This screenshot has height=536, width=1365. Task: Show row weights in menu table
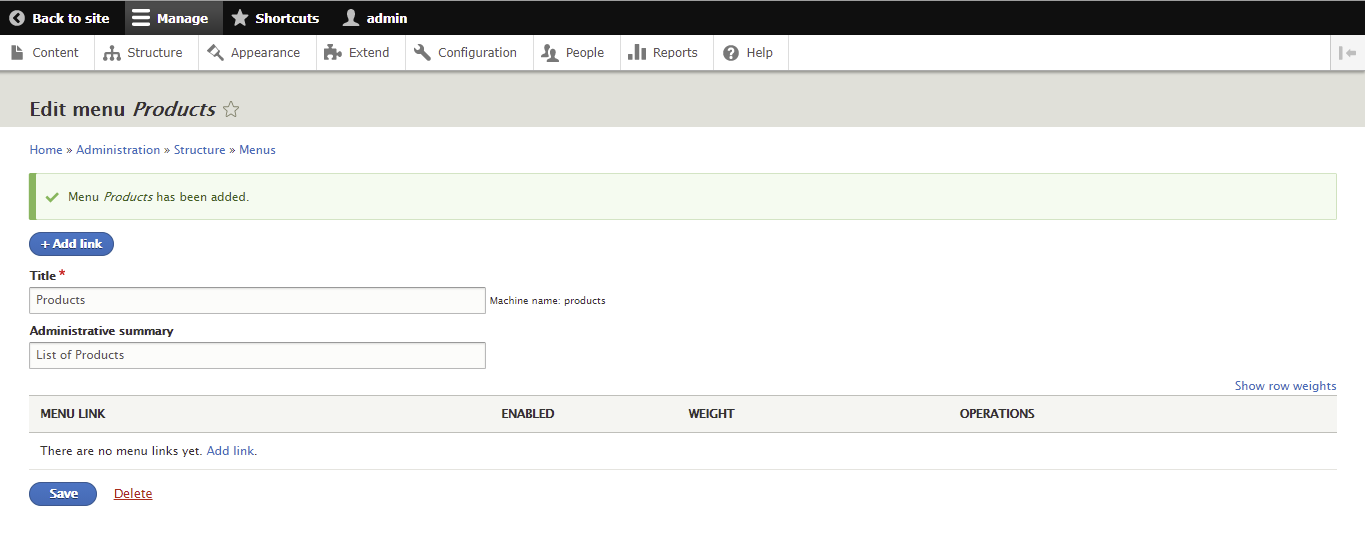[x=1285, y=386]
